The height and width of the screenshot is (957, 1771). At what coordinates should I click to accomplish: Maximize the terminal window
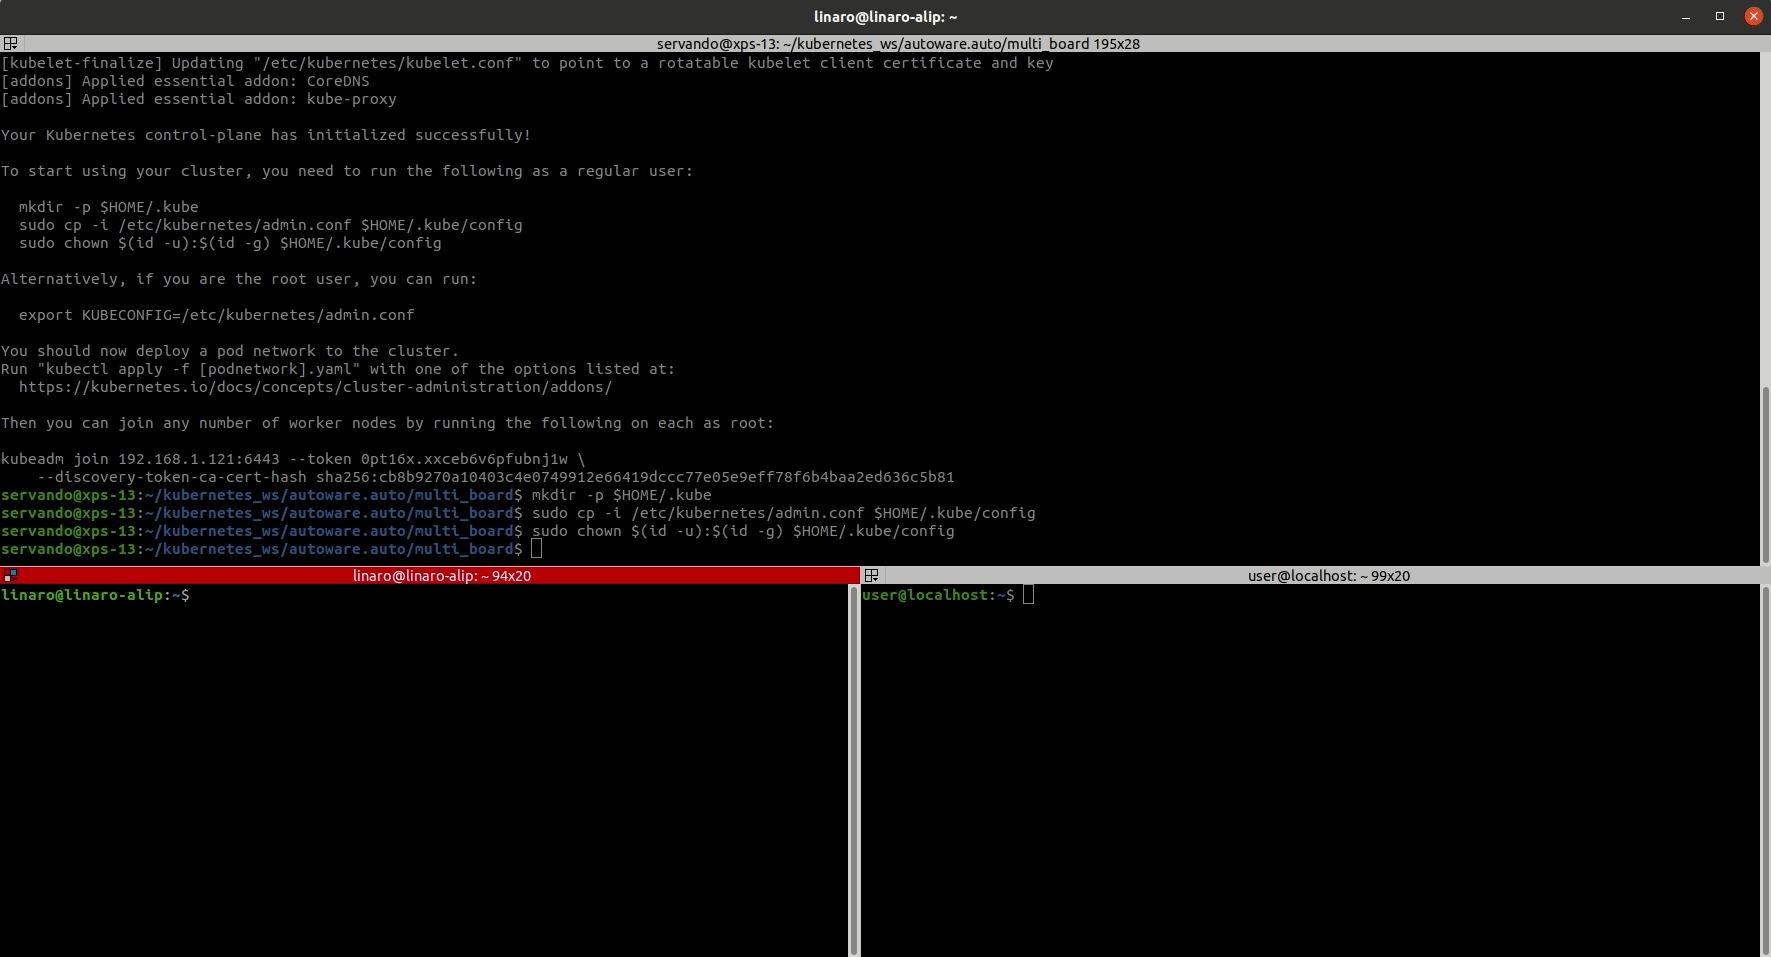click(1720, 17)
